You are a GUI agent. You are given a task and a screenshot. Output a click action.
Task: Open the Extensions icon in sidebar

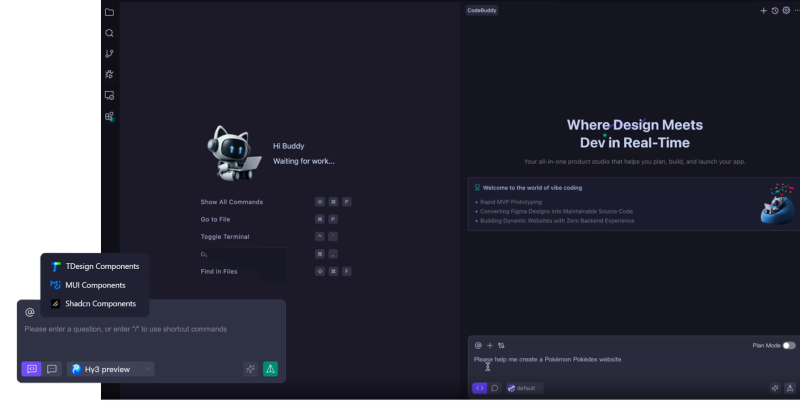tap(109, 117)
